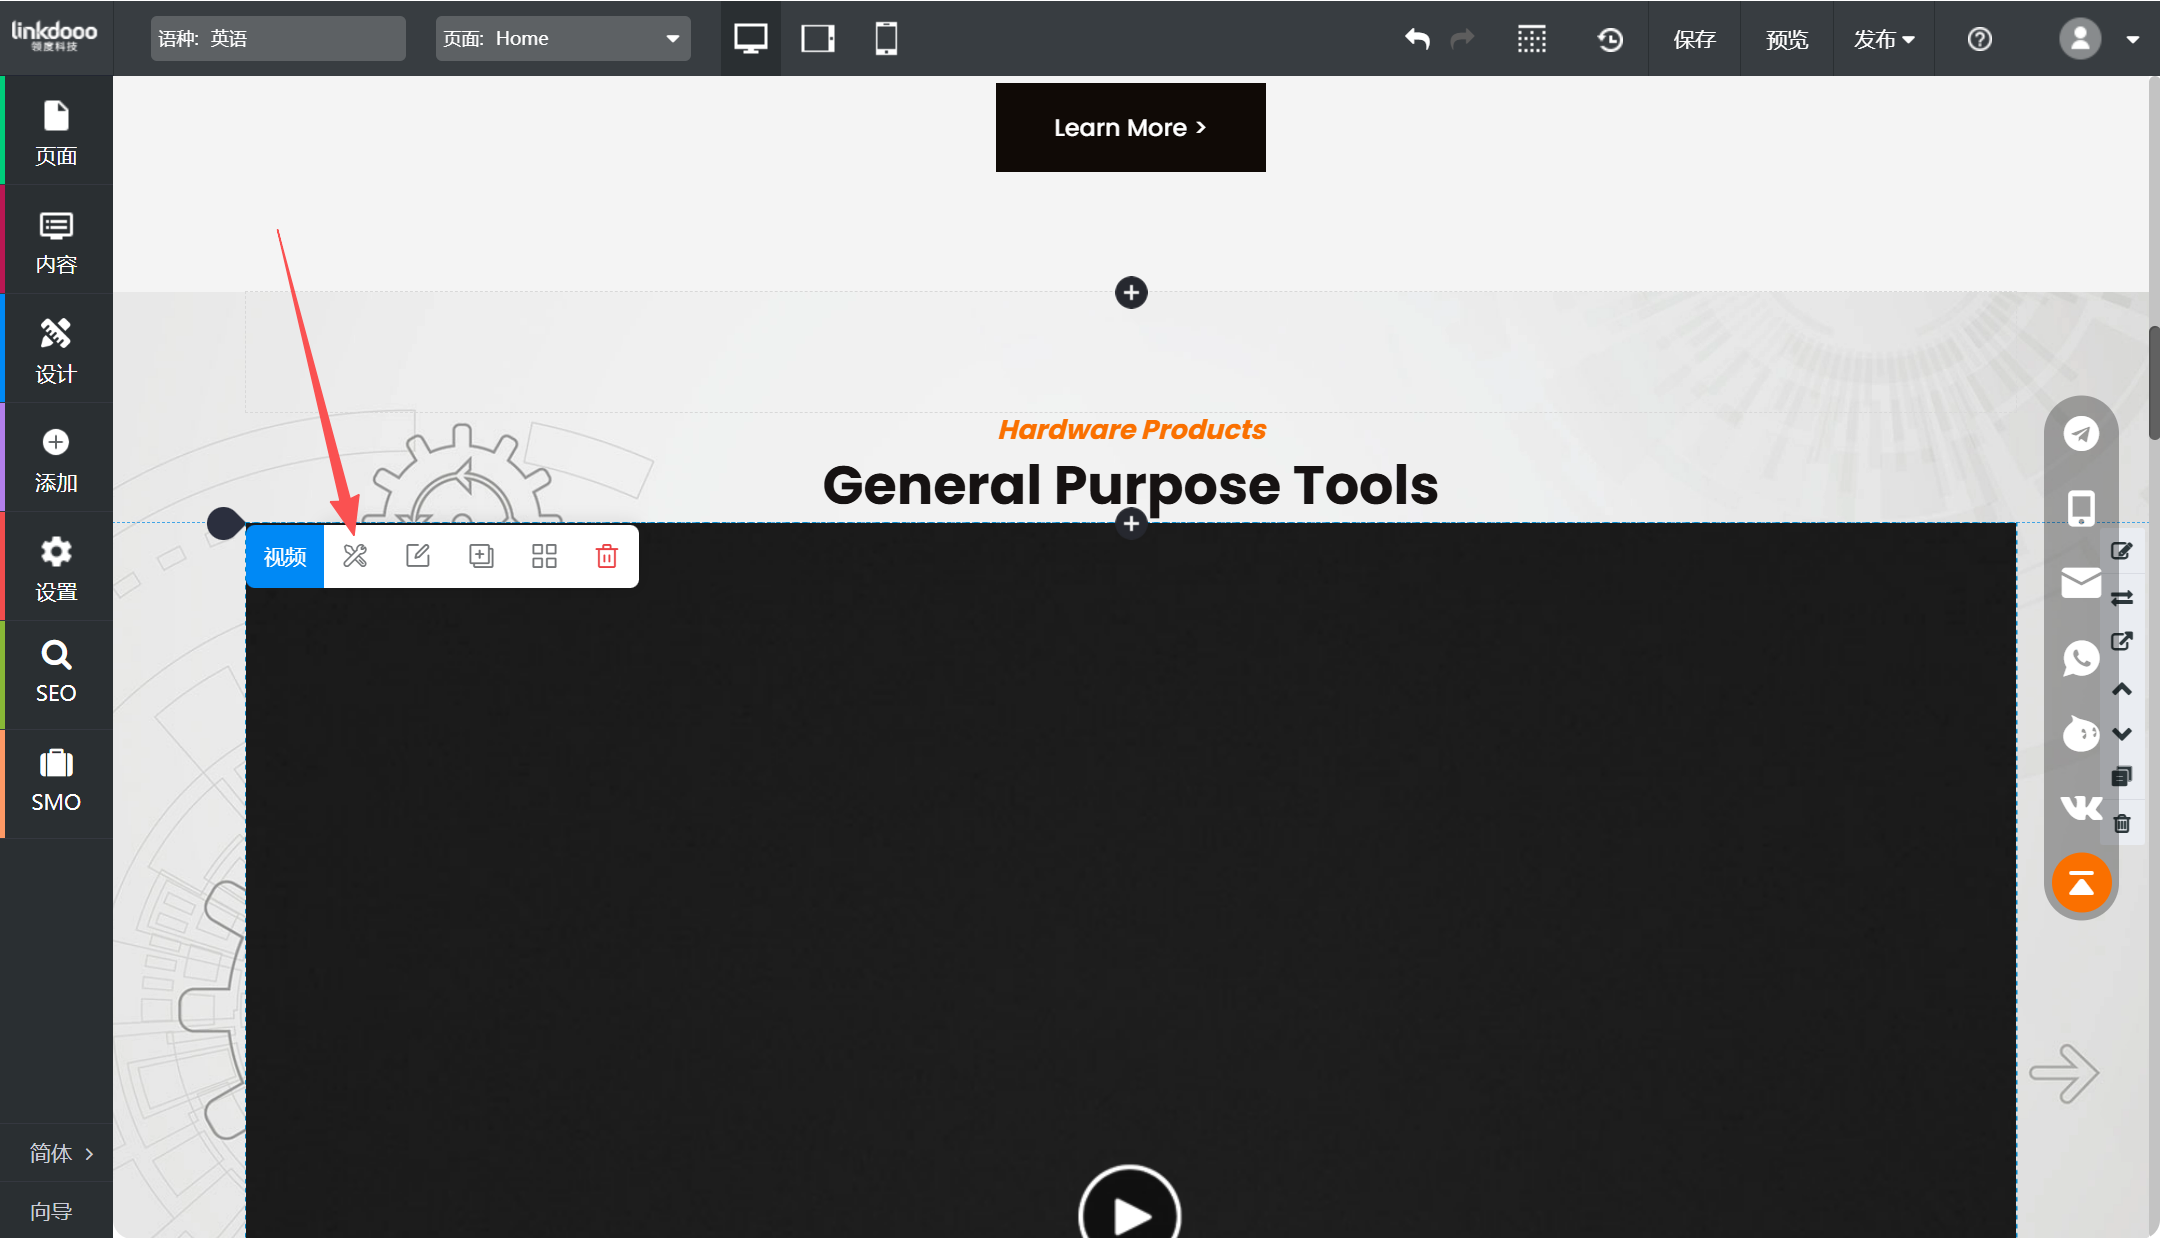Click the video edit pencil icon

point(418,556)
